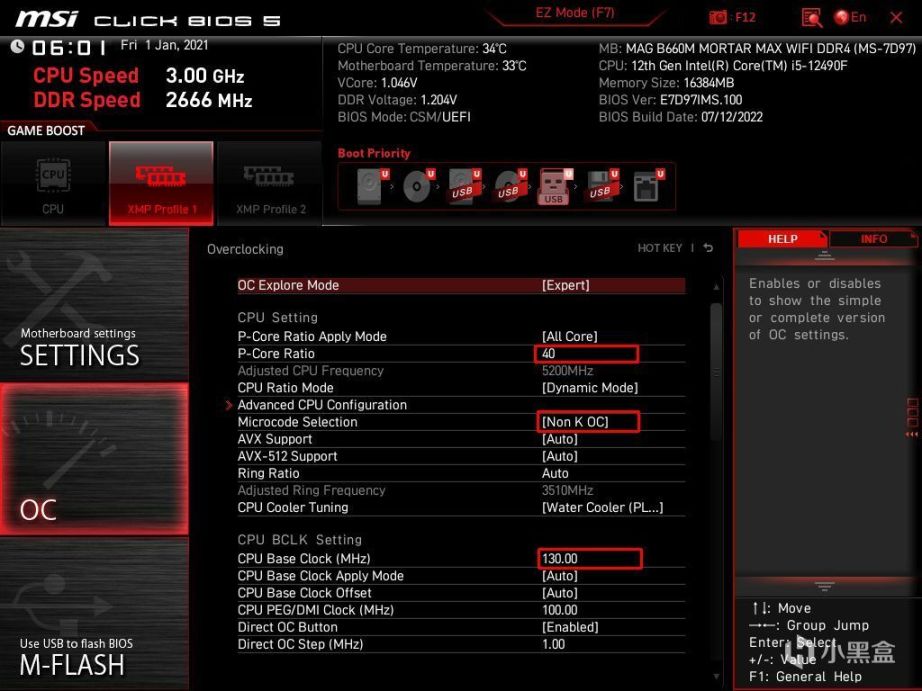This screenshot has height=691, width=922.
Task: Open the OC overclocking section
Action: [94, 459]
